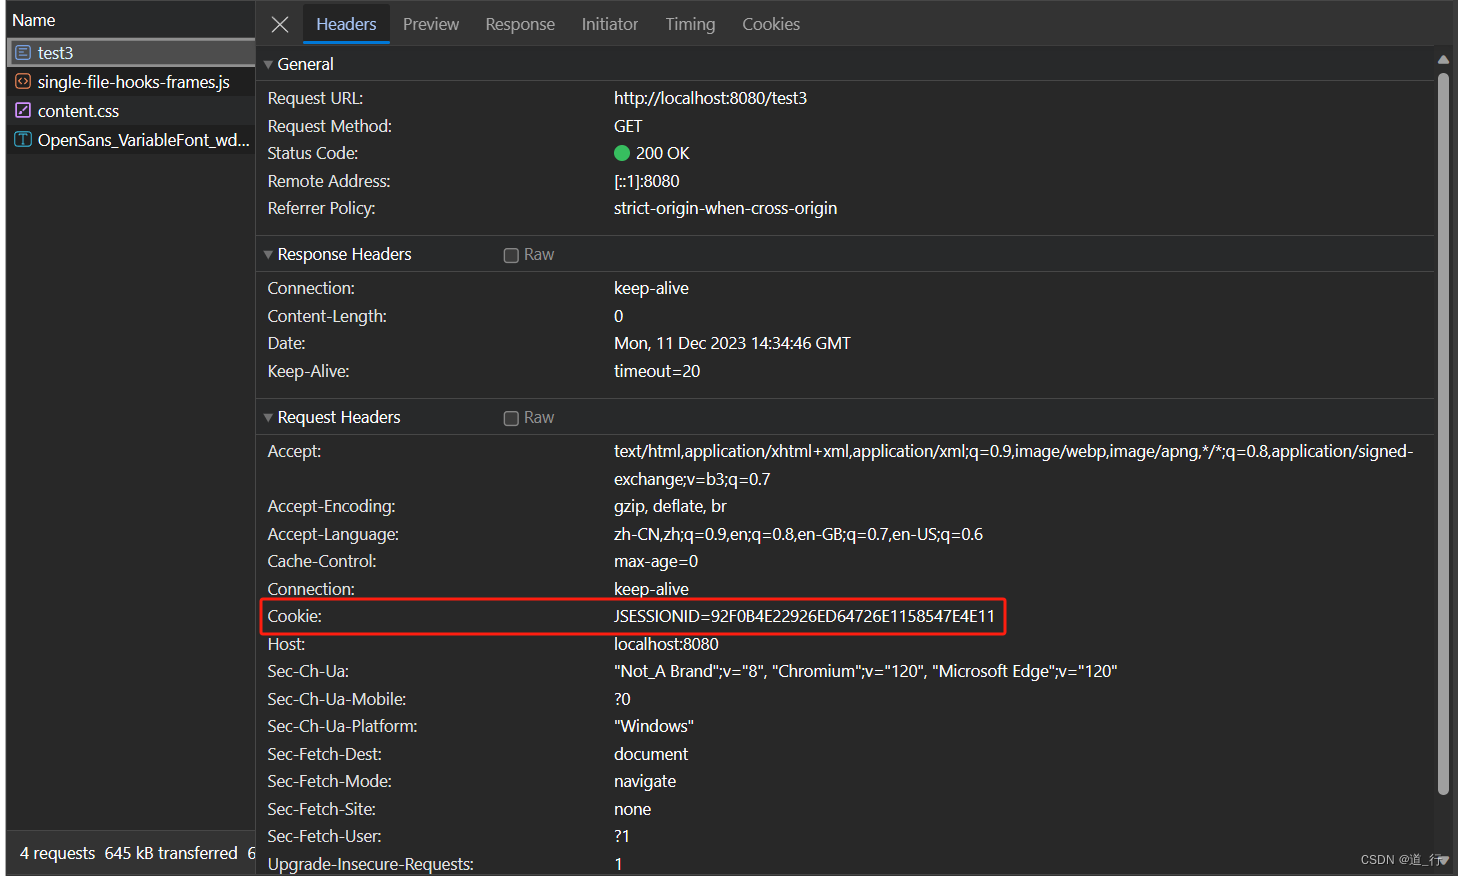1458x876 pixels.
Task: Click the Referrer Policy: label
Action: coord(321,208)
